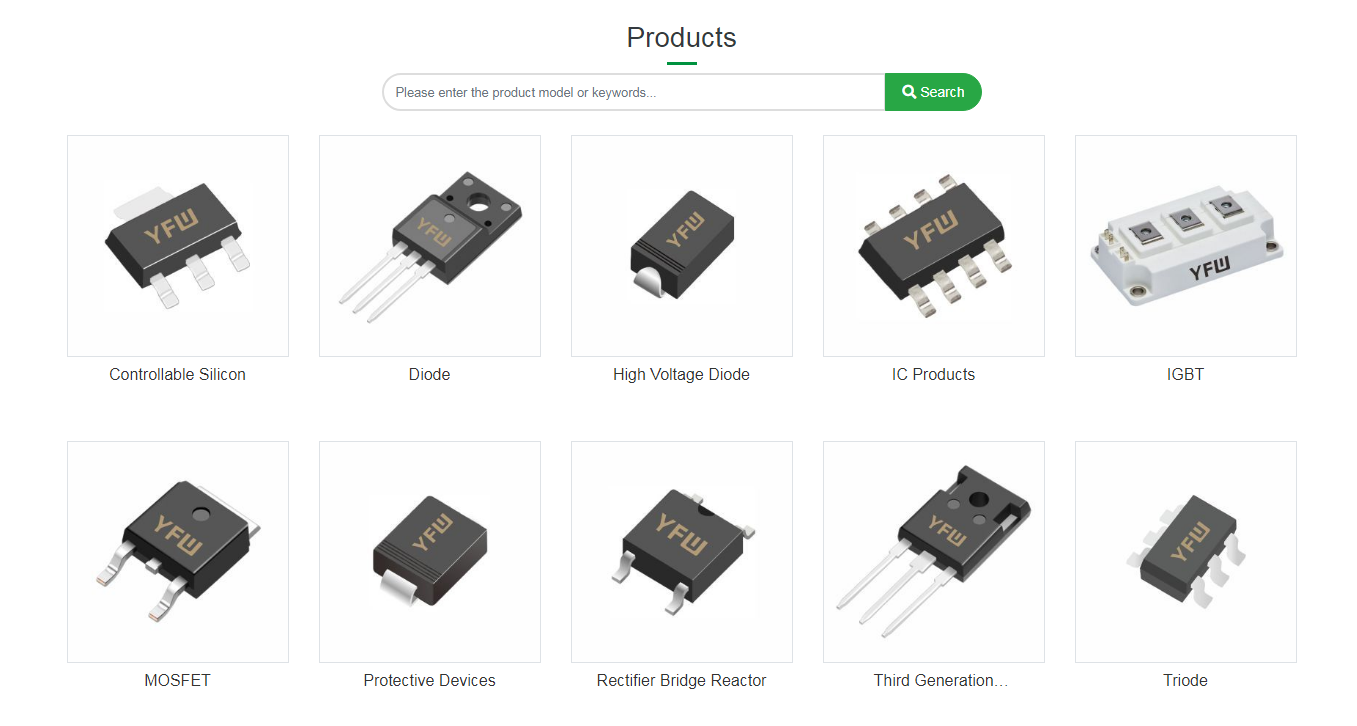Open the MOSFET product image

coord(178,552)
